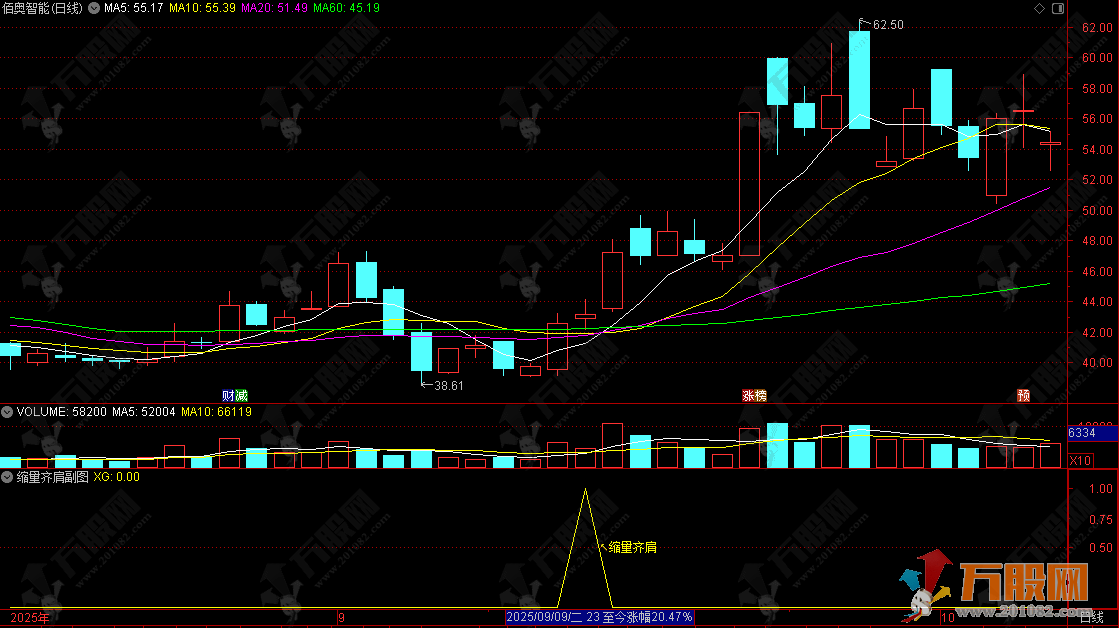
Task: Click the MA60: 45.19 indicator value
Action: (347, 8)
